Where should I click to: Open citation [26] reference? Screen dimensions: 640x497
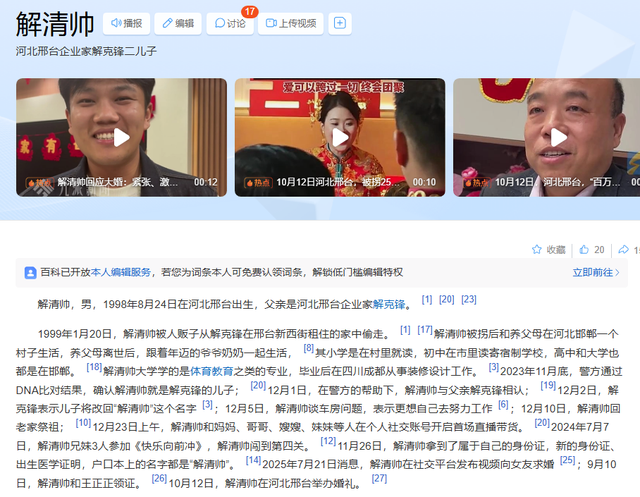[159, 478]
